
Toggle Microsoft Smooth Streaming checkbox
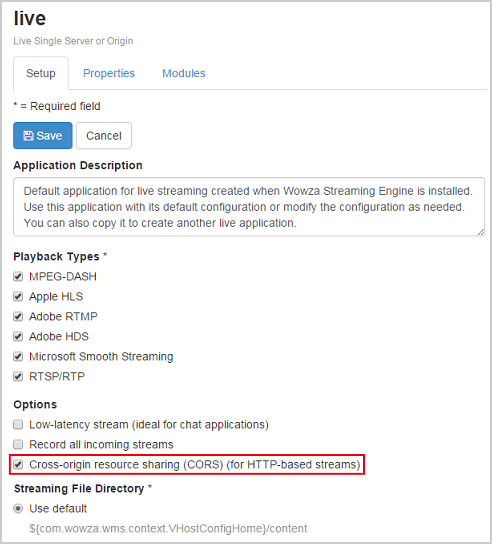[18, 356]
